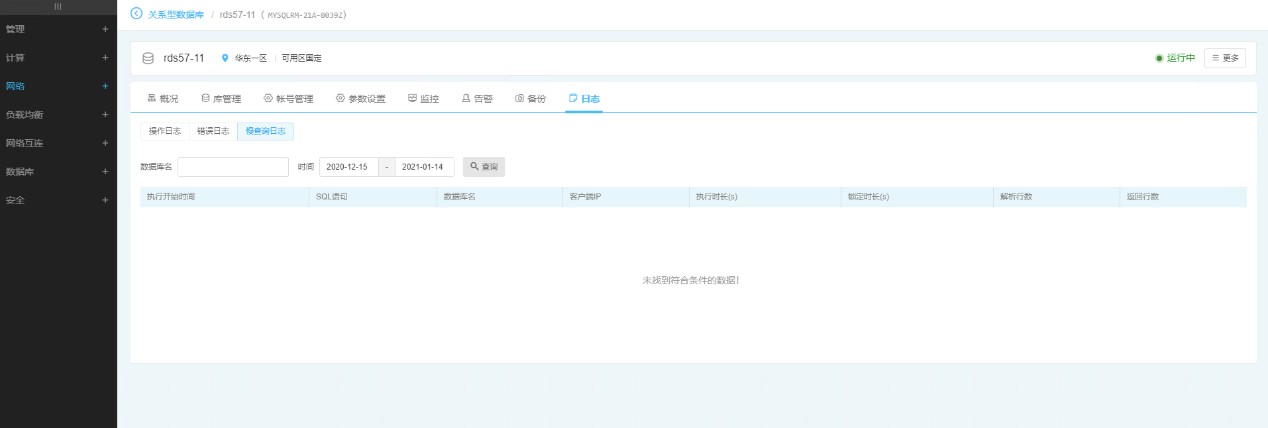Click the database cylinder icon beside rds57-11

coord(148,58)
